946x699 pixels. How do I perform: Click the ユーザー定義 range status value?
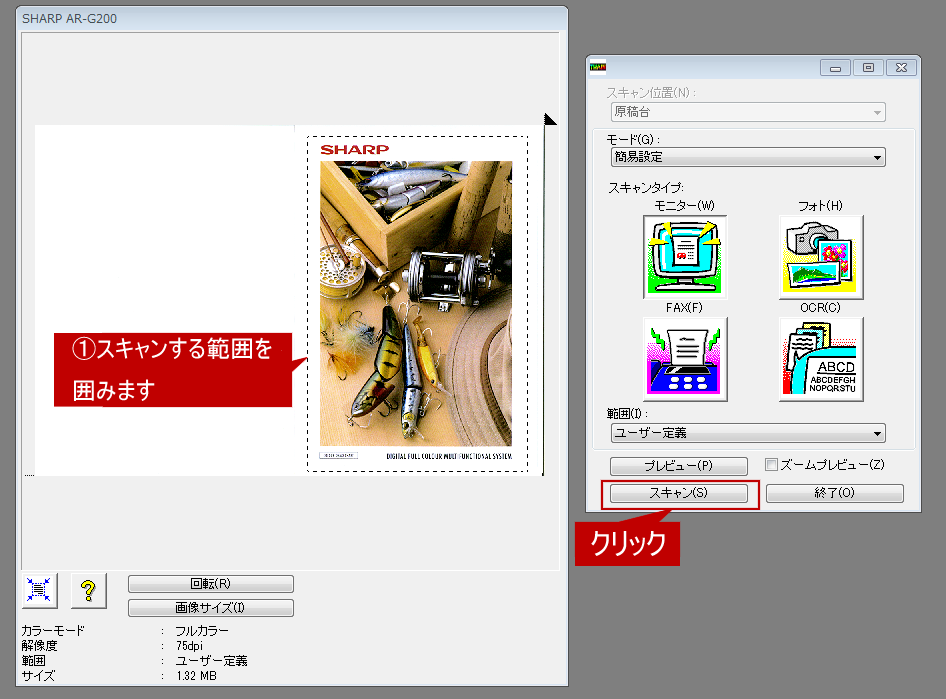[211, 661]
